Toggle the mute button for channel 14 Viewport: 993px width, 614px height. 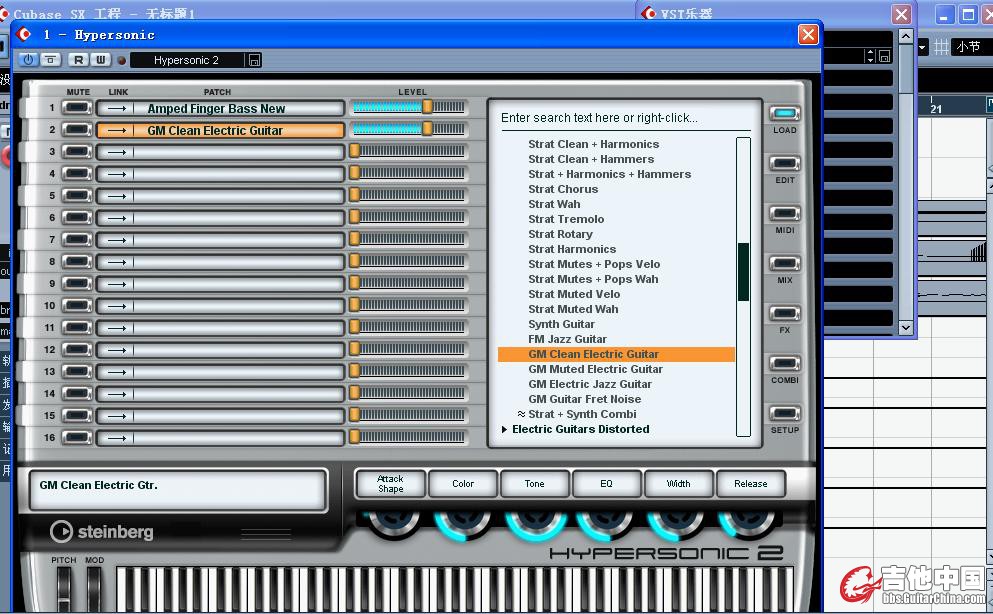click(77, 393)
